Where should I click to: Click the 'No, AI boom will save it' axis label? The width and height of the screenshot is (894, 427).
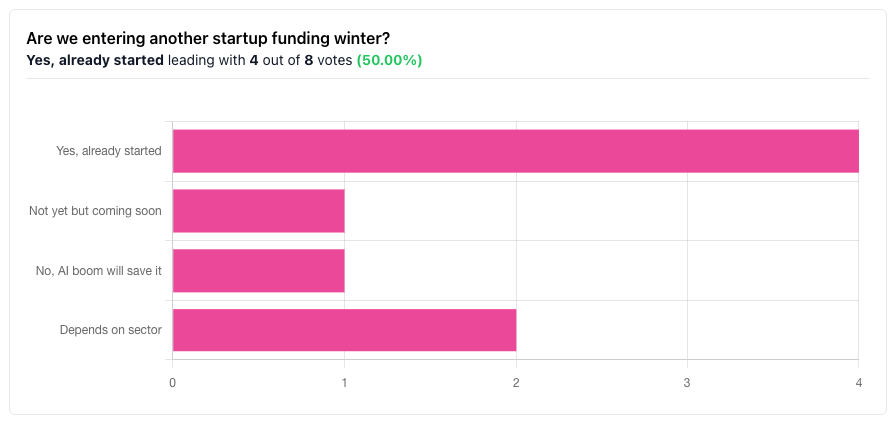click(97, 270)
